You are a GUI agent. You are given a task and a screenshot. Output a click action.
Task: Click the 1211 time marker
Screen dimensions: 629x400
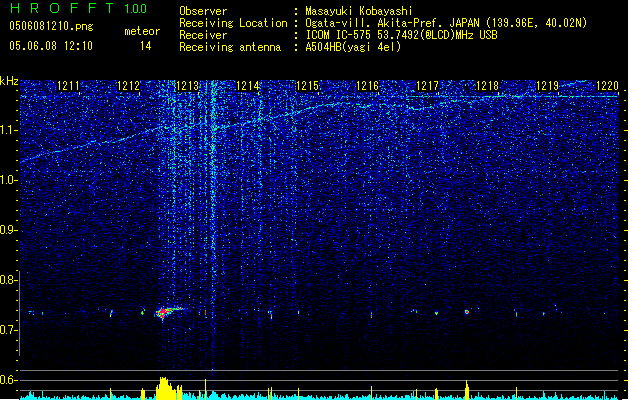tap(69, 86)
